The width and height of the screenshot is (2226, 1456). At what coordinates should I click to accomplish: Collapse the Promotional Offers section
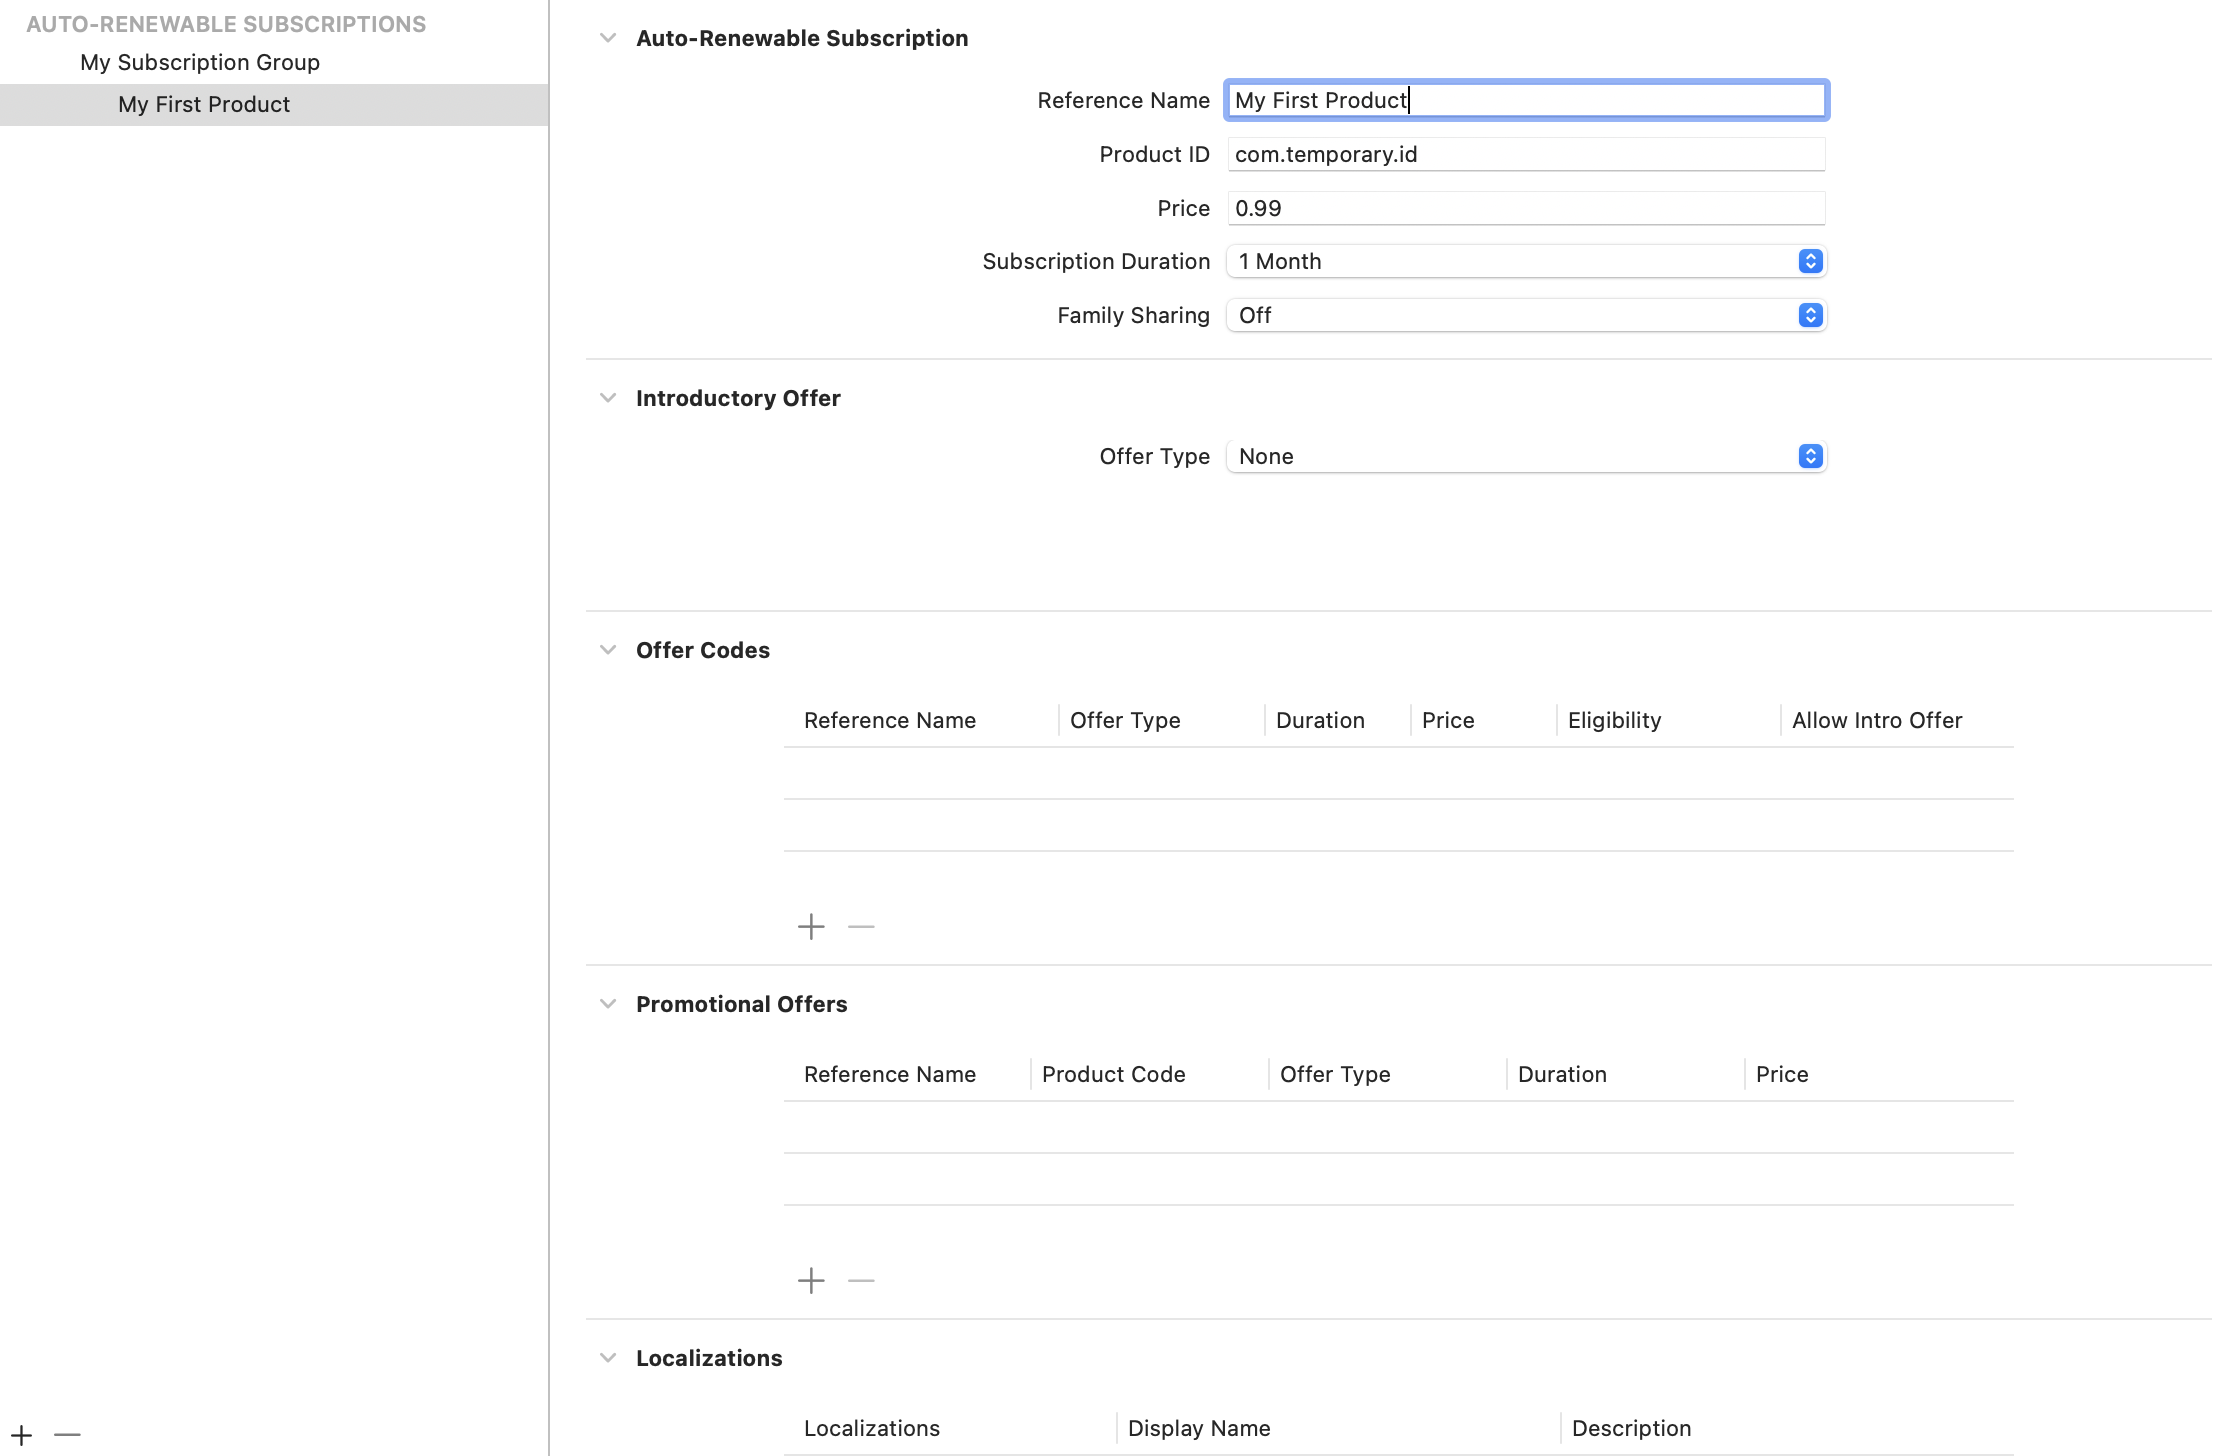(x=607, y=1004)
